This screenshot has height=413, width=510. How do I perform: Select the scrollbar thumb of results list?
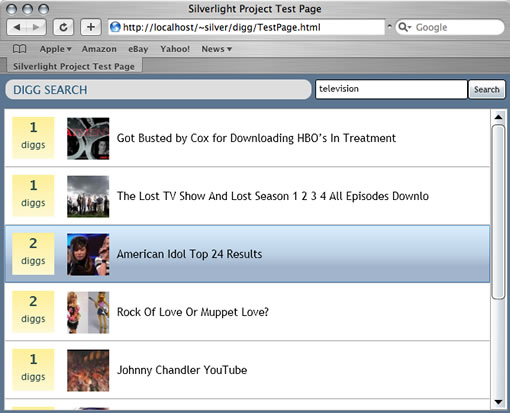[498, 212]
